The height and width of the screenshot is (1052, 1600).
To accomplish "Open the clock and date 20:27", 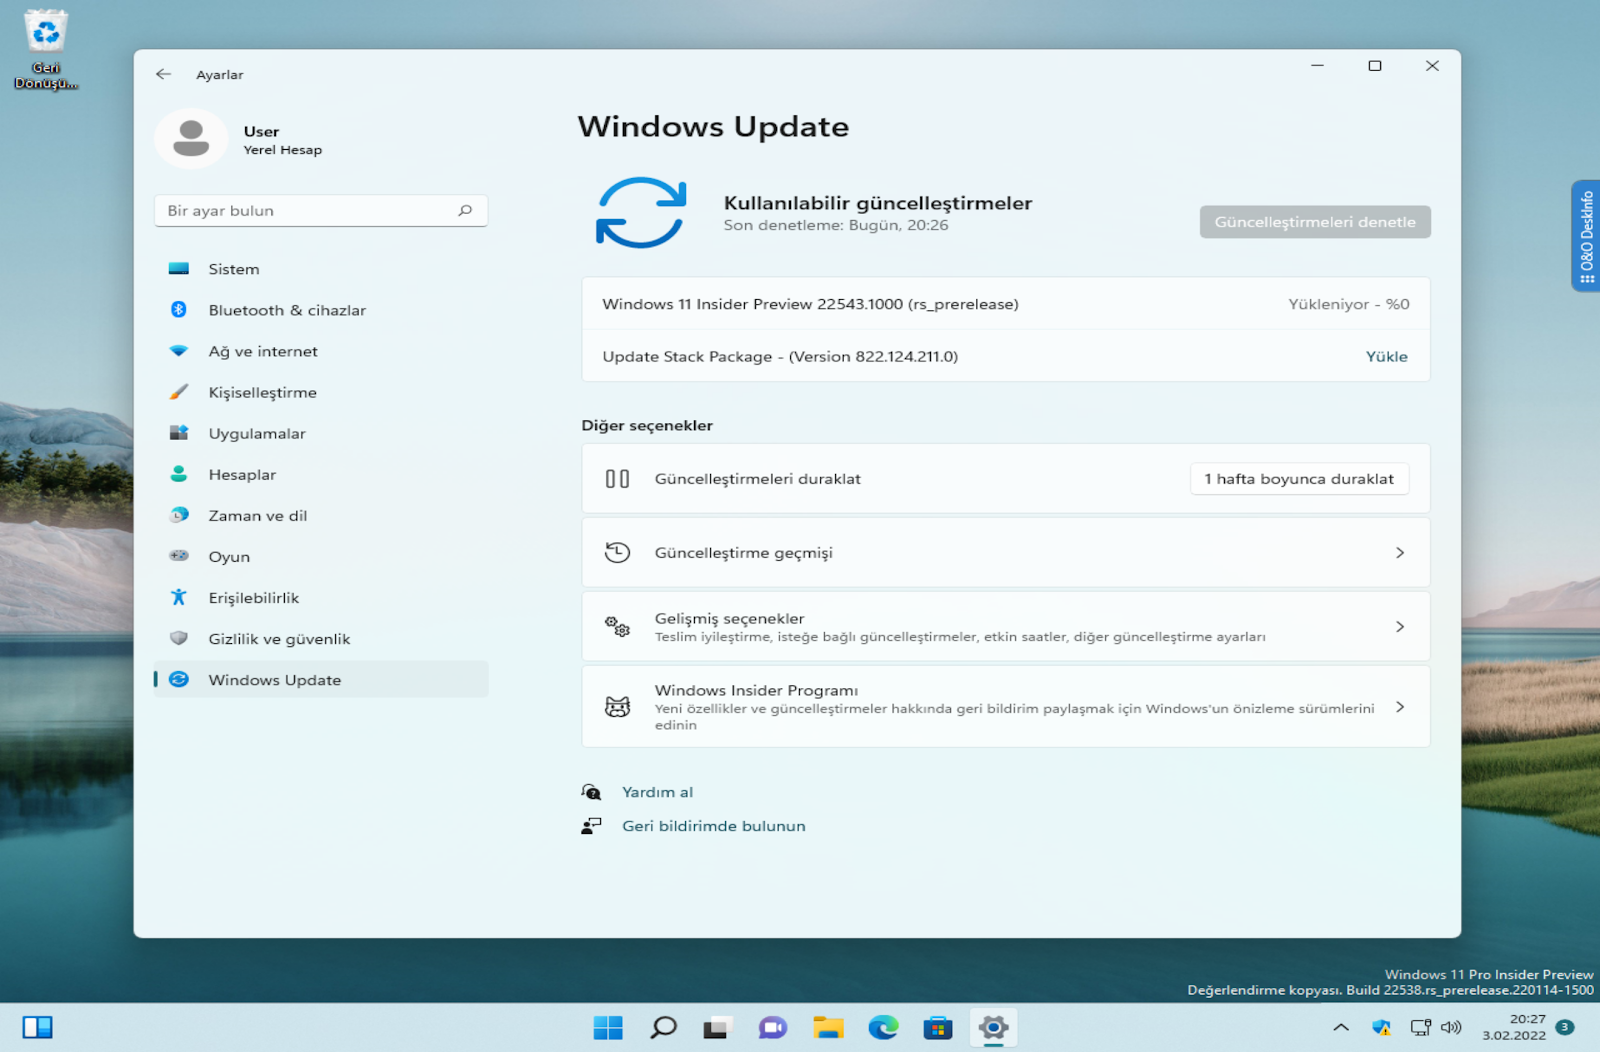I will 1513,1027.
